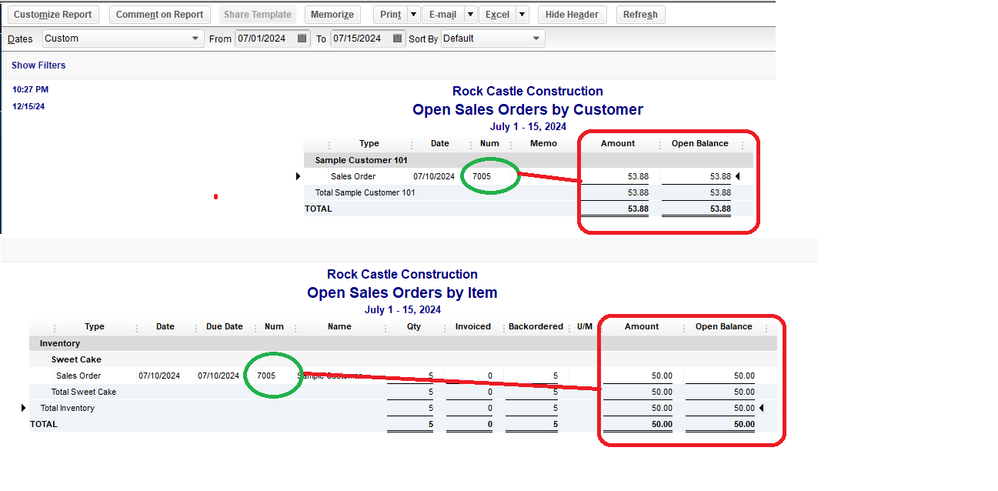Click the Print button
998x491 pixels.
coord(390,15)
